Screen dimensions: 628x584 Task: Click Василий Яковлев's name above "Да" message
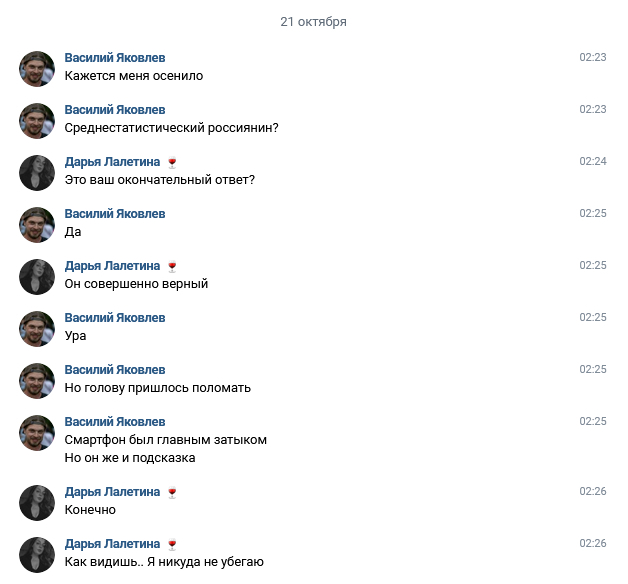point(115,214)
